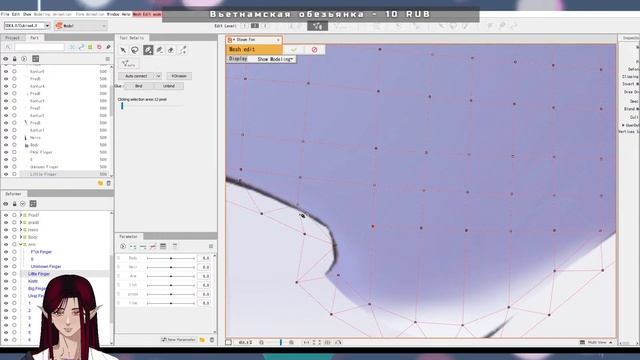Image resolution: width=640 pixels, height=360 pixels.
Task: Click the list view icon in the Parameter toolbar
Action: tap(163, 246)
